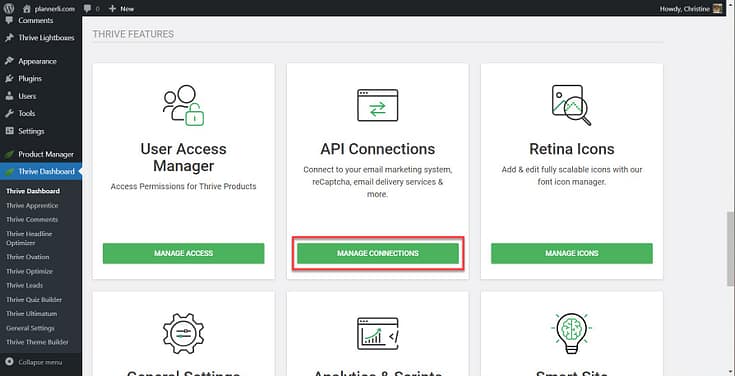Open the Appearance sidebar menu
Screen dimensions: 735x376
coord(37,61)
